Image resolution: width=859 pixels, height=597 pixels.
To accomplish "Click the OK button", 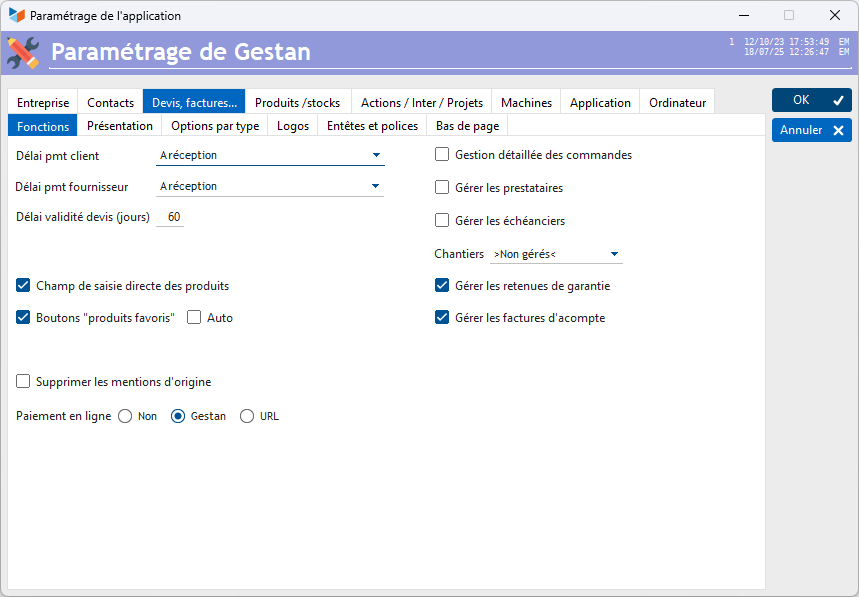I will point(811,100).
